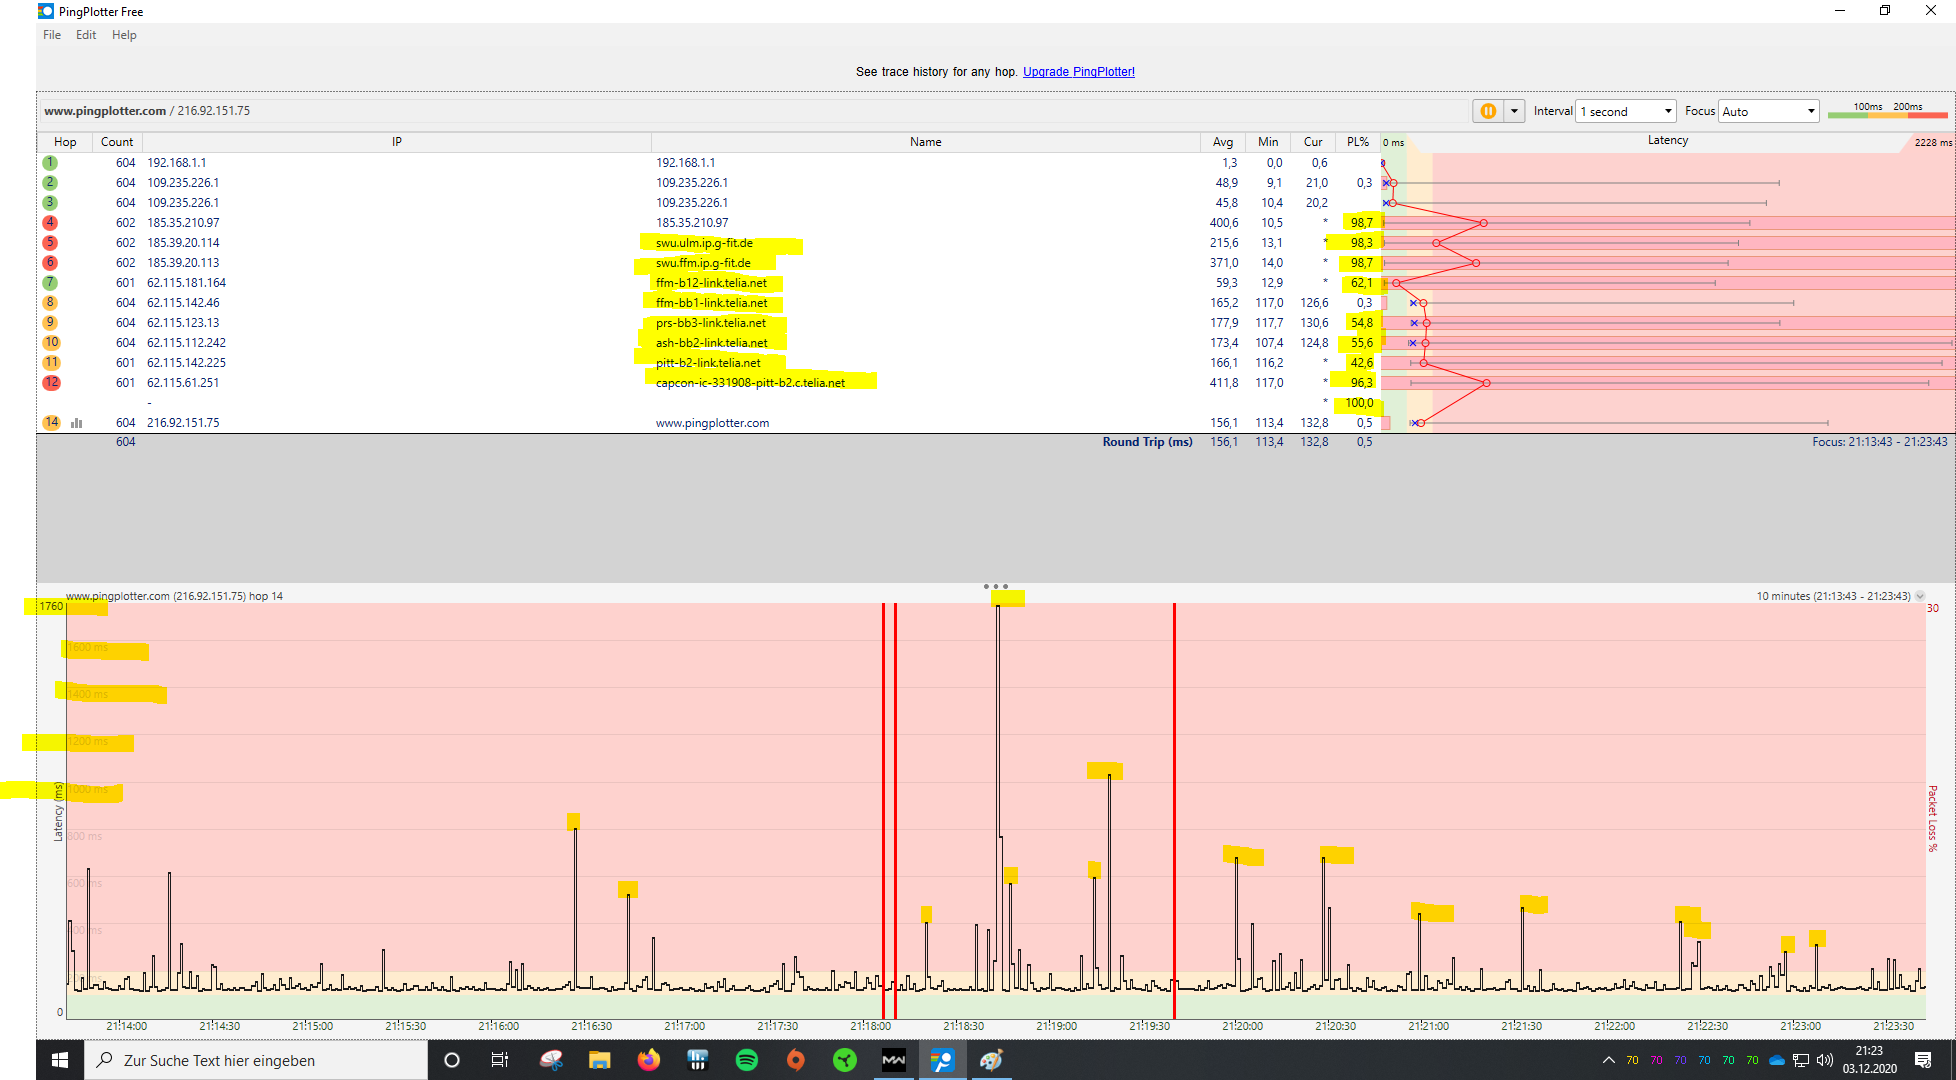Click the 100ms 200ms latency color scale
The height and width of the screenshot is (1080, 1956).
pyautogui.click(x=1886, y=111)
